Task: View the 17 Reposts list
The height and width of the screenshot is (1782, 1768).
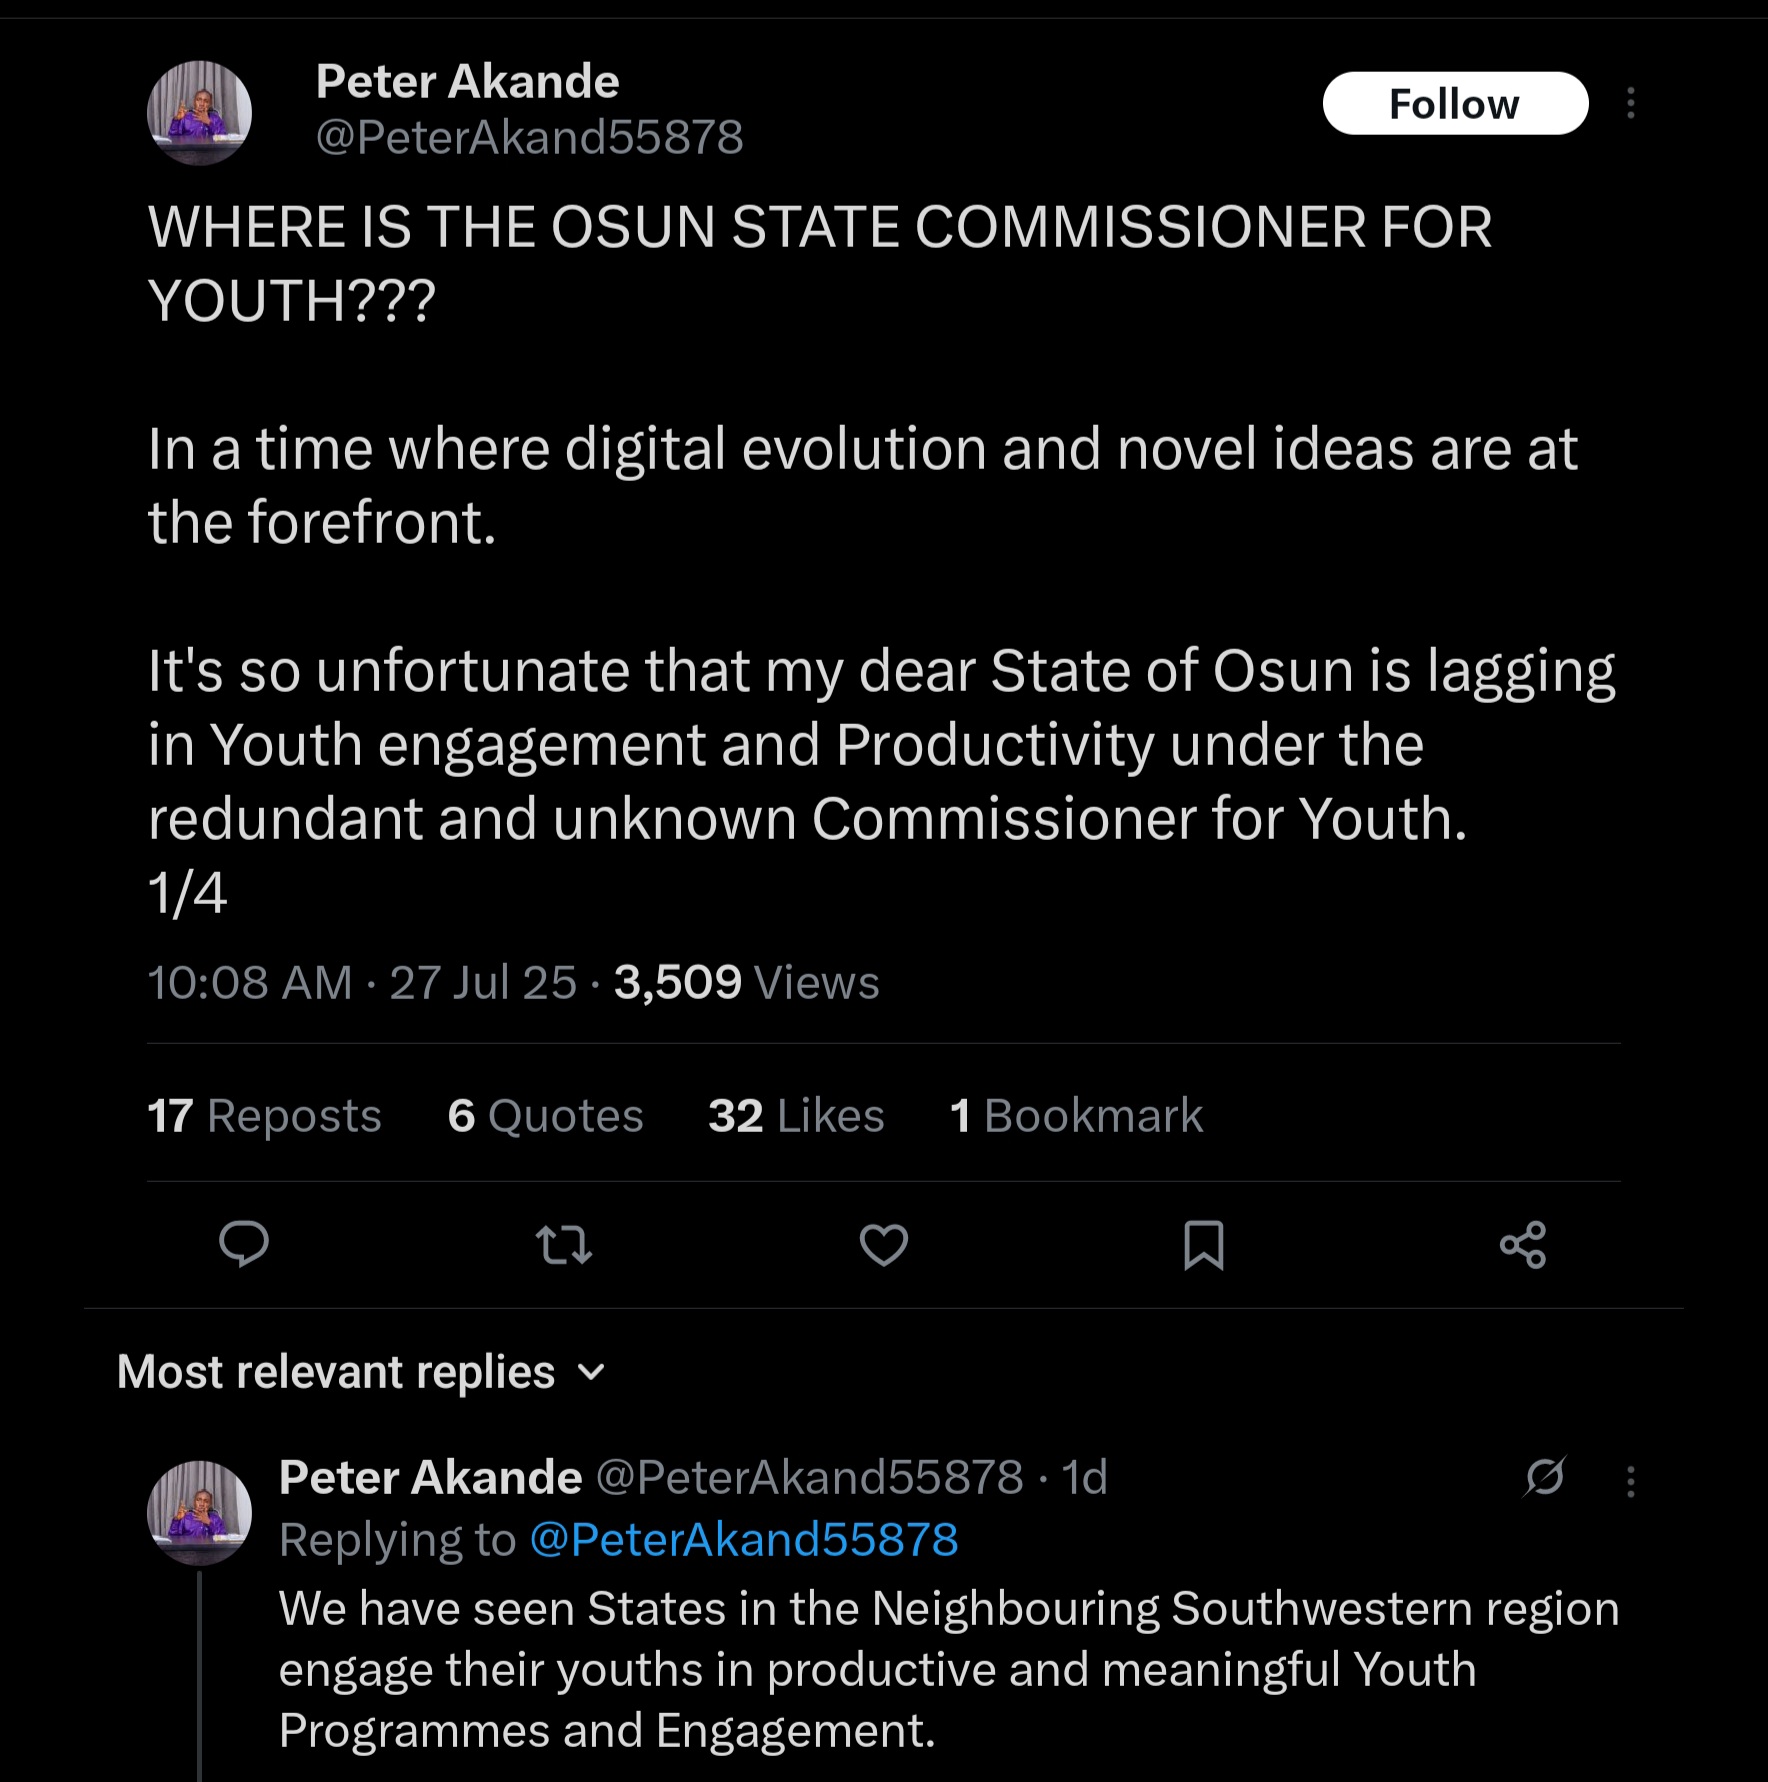Action: (x=264, y=1116)
